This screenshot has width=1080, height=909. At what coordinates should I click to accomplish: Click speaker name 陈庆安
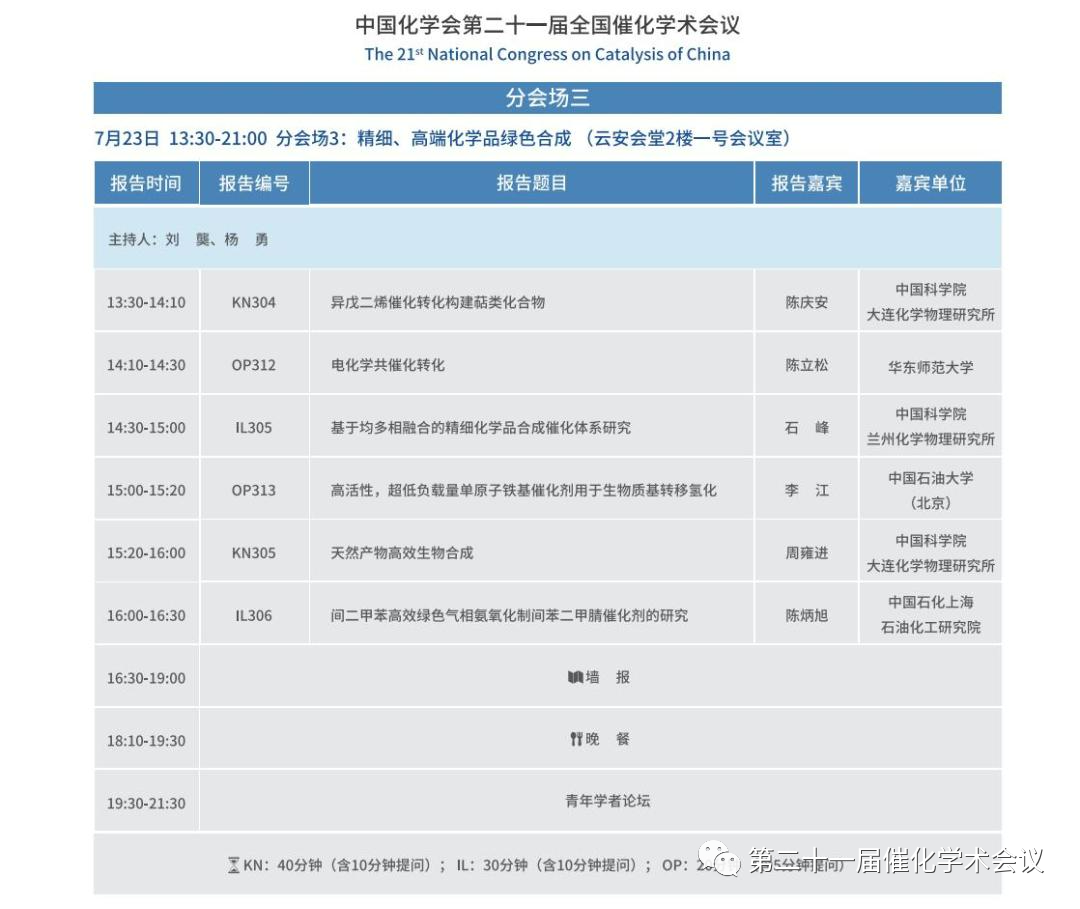pyautogui.click(x=807, y=302)
